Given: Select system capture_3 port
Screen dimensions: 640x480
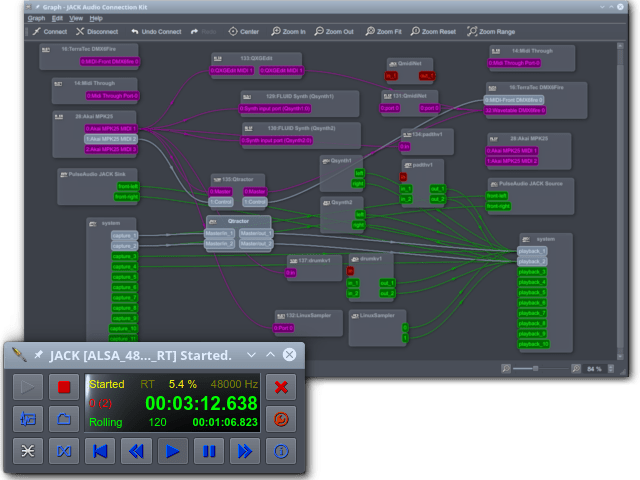Looking at the screenshot, I should click(x=124, y=256).
